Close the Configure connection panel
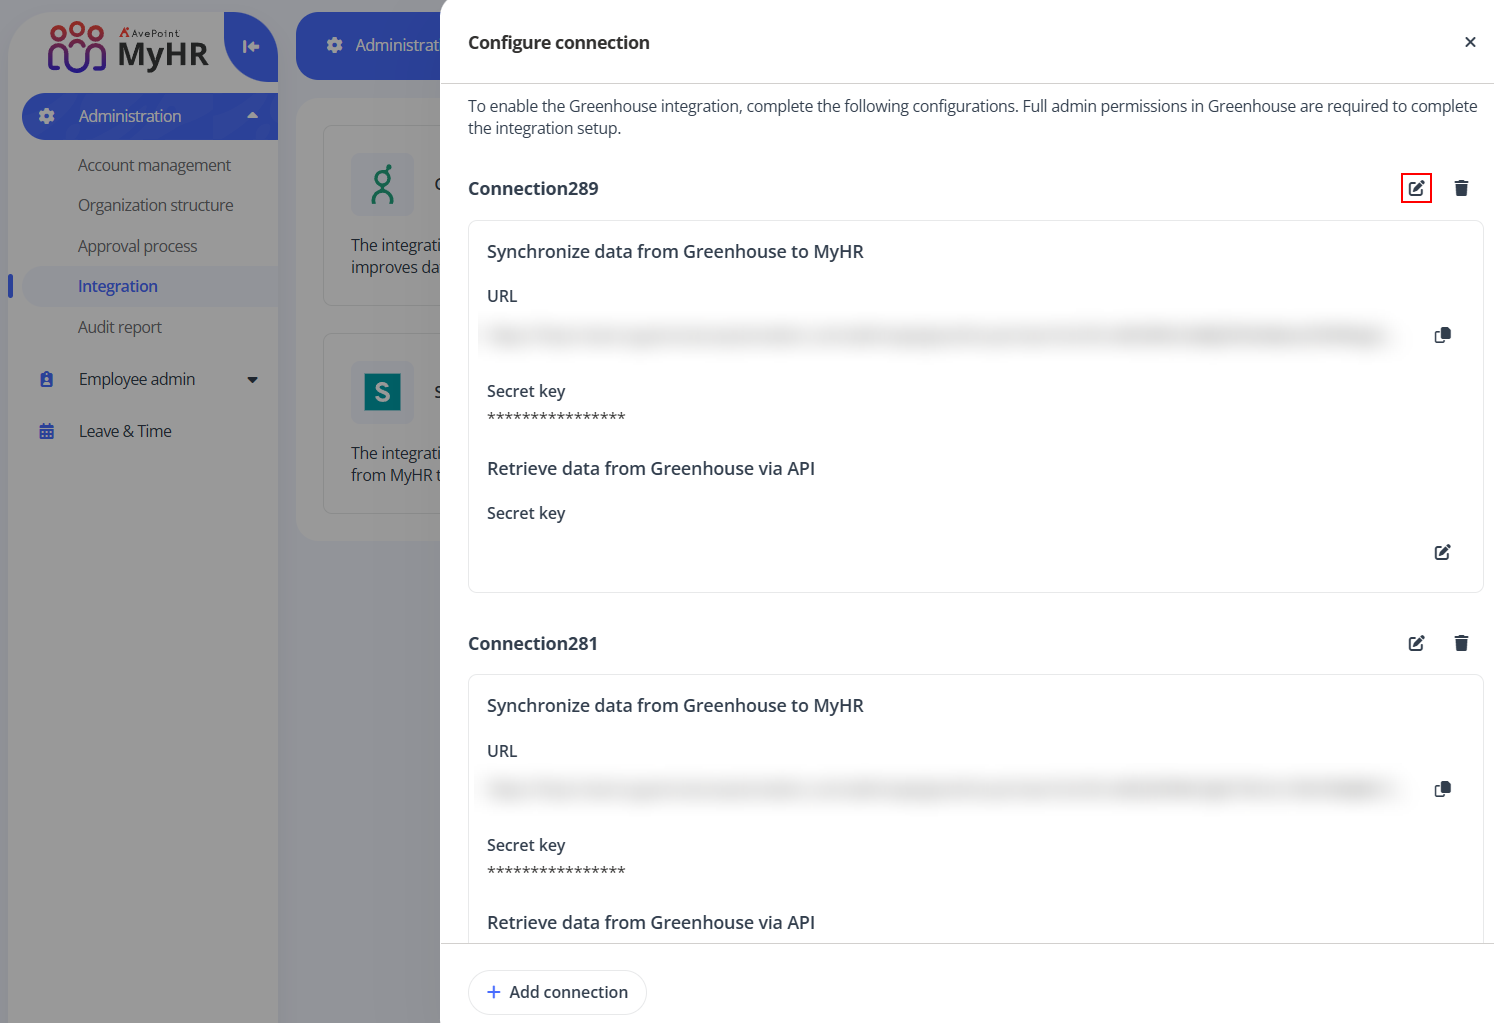The height and width of the screenshot is (1023, 1494). click(1470, 42)
